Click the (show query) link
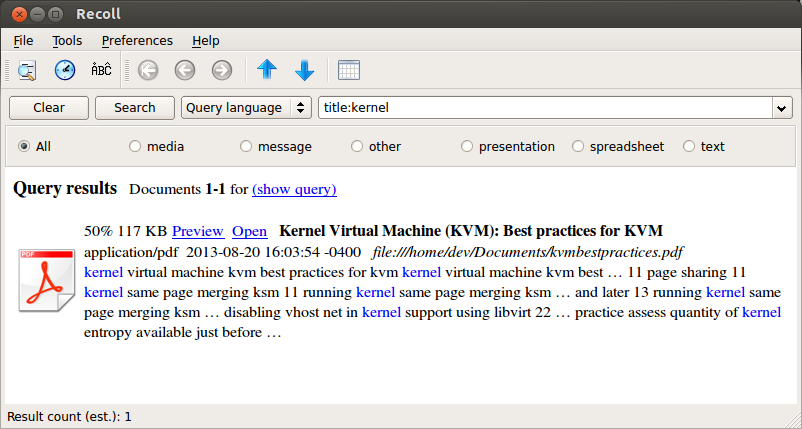 click(x=294, y=190)
